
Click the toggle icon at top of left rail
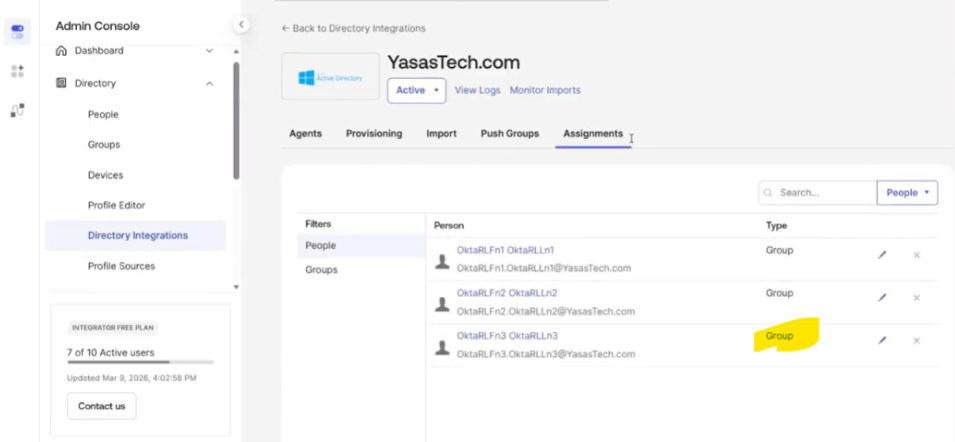17,30
